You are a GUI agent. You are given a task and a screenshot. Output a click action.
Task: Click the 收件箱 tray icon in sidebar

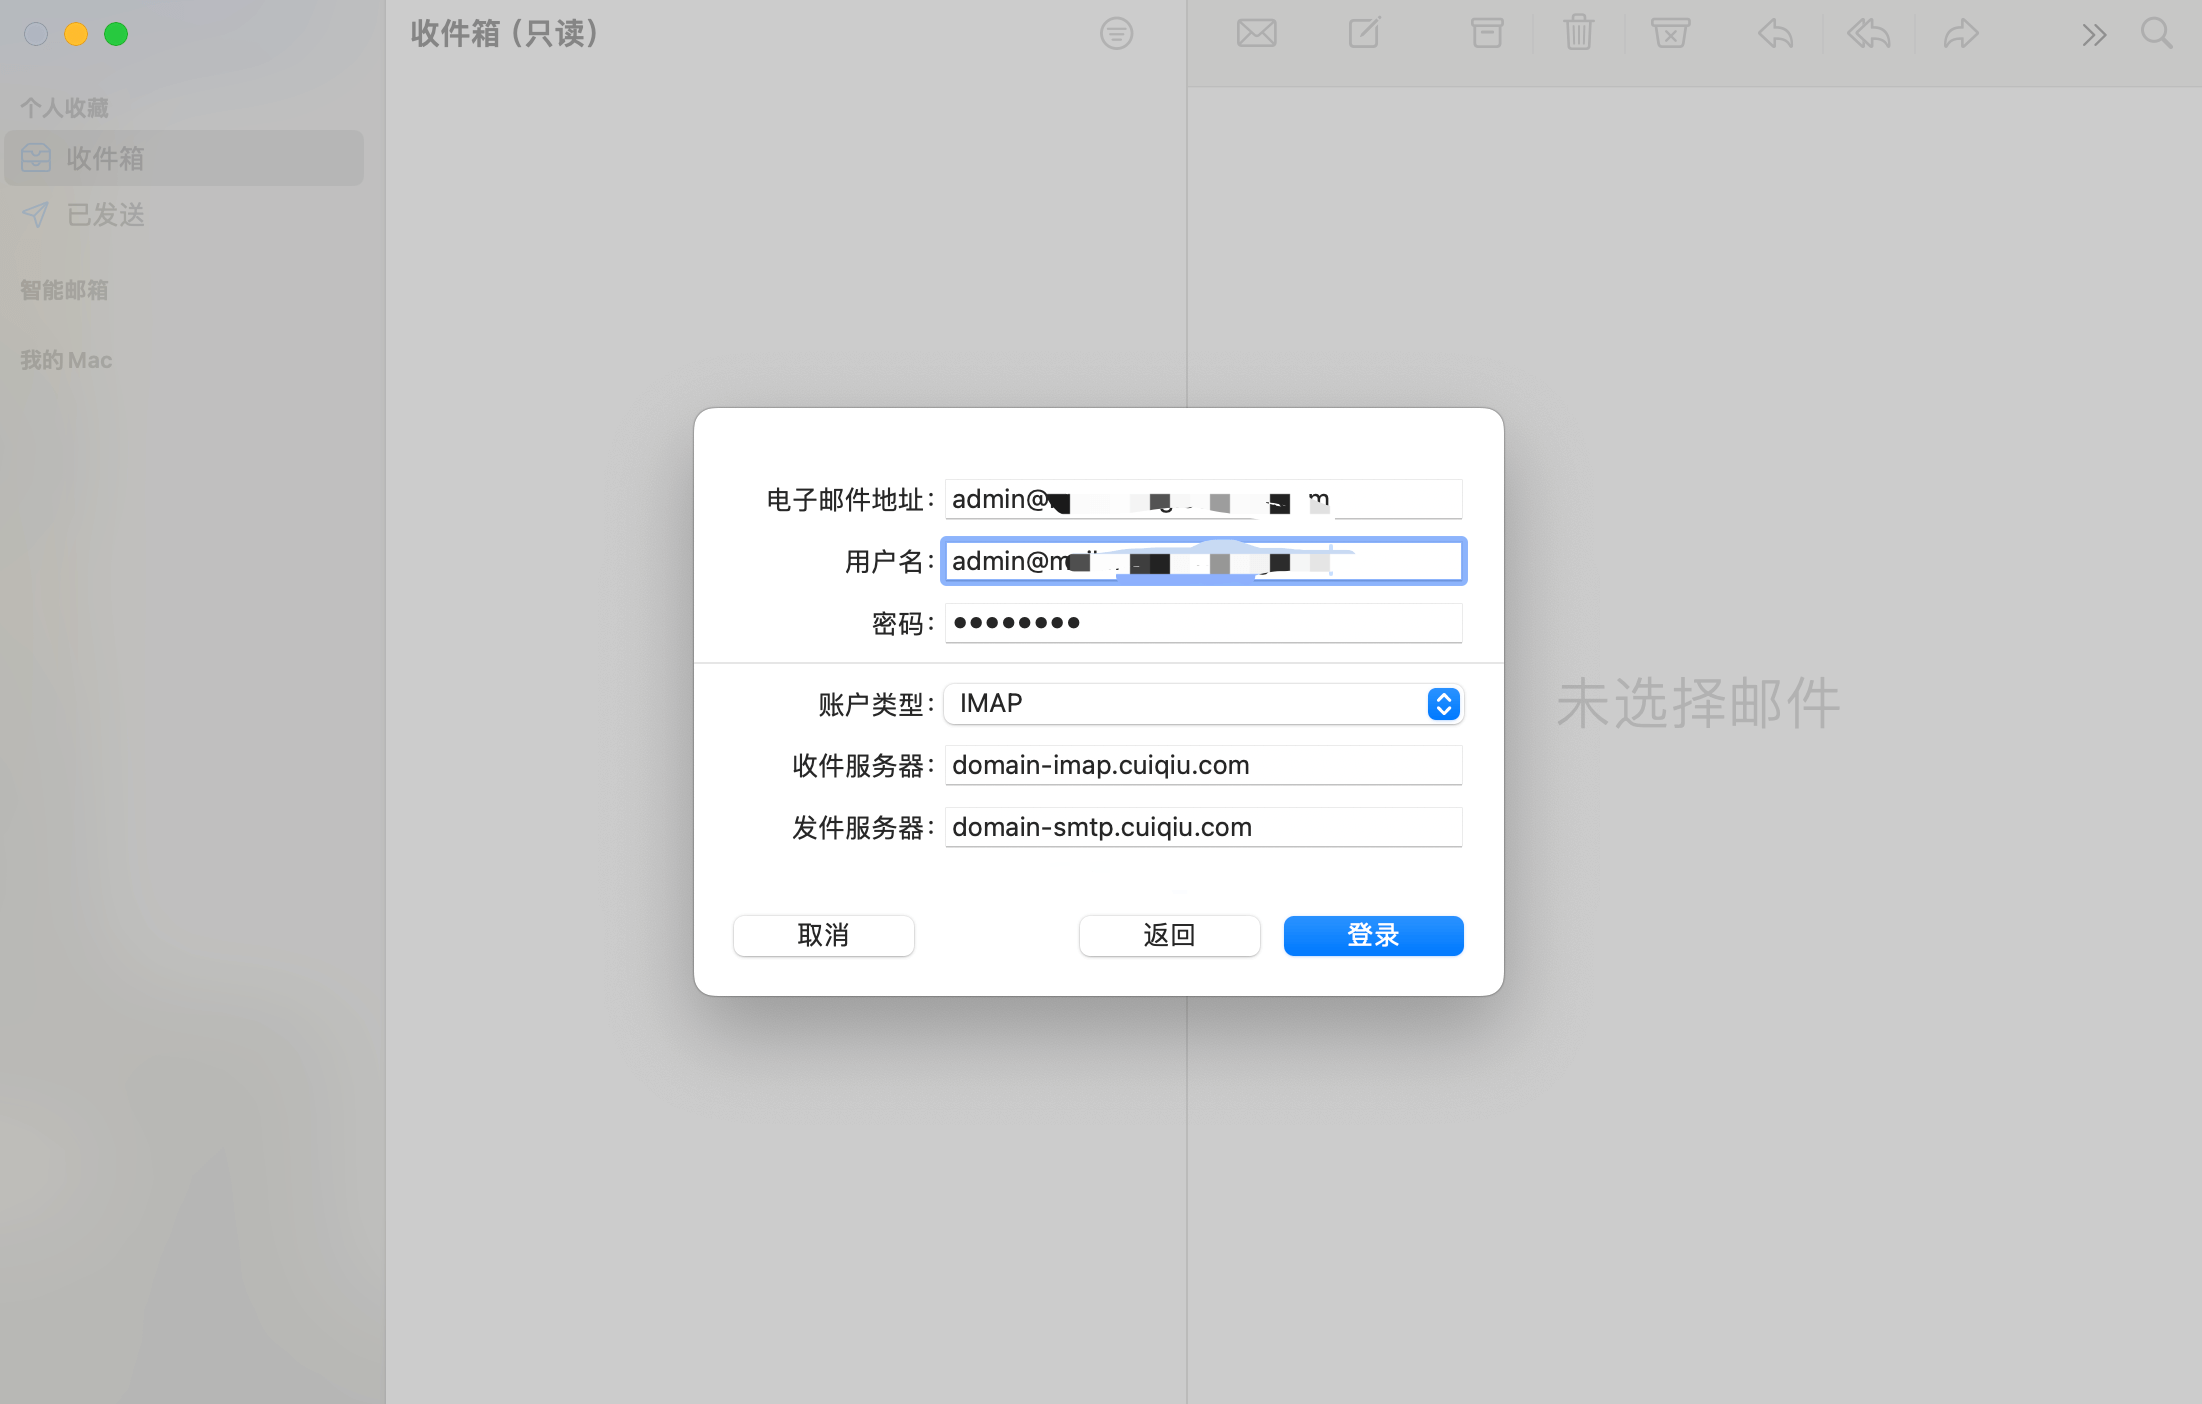coord(36,158)
